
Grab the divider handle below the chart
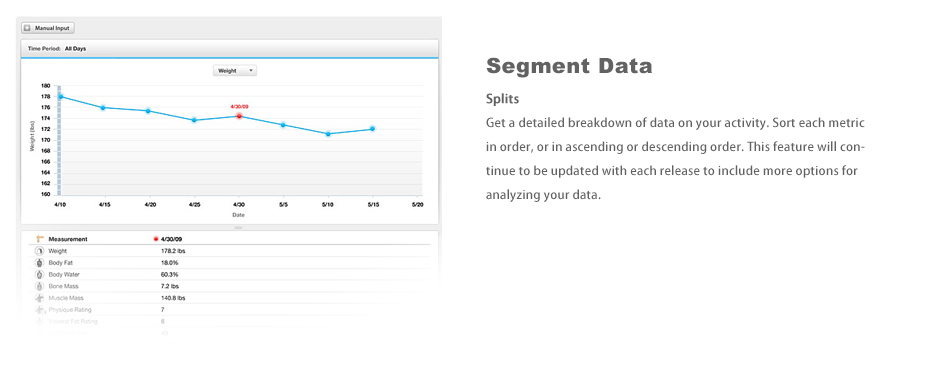238,228
